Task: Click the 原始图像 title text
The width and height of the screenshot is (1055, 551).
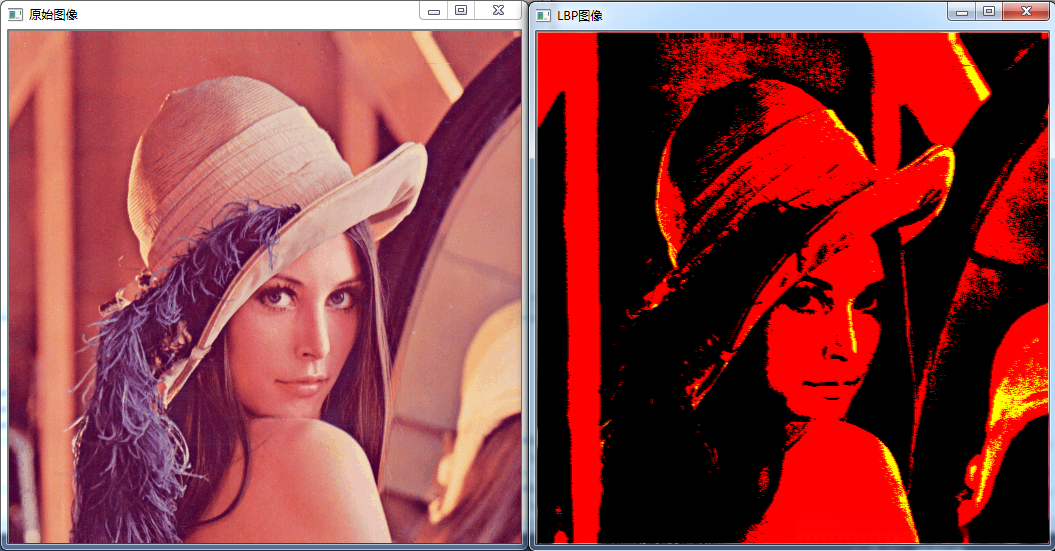Action: [x=53, y=15]
